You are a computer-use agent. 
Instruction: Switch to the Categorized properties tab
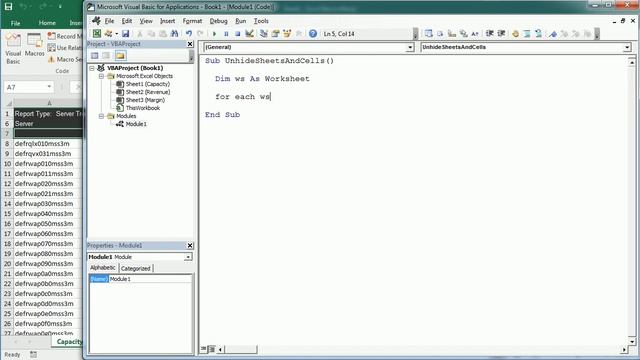point(136,268)
